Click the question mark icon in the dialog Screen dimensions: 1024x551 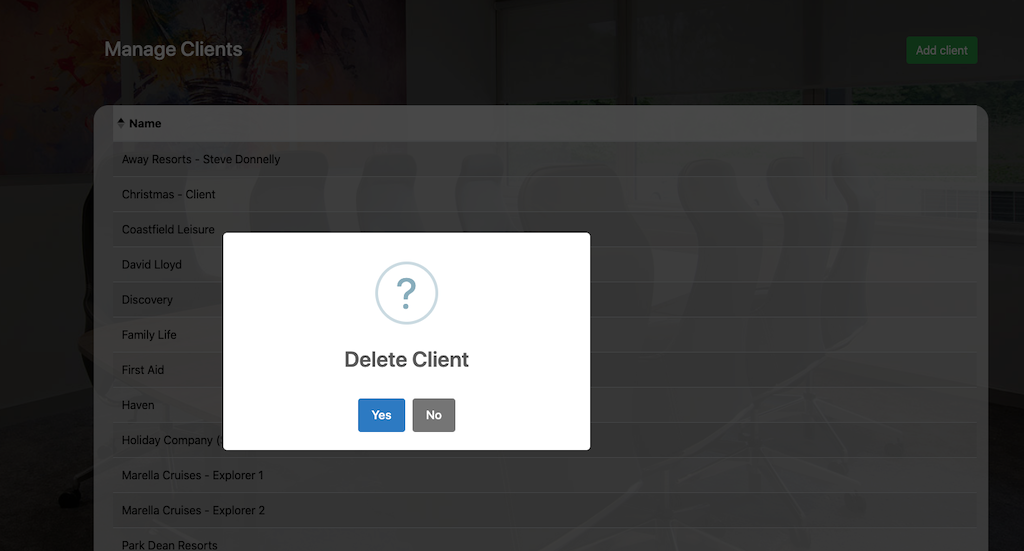[406, 293]
